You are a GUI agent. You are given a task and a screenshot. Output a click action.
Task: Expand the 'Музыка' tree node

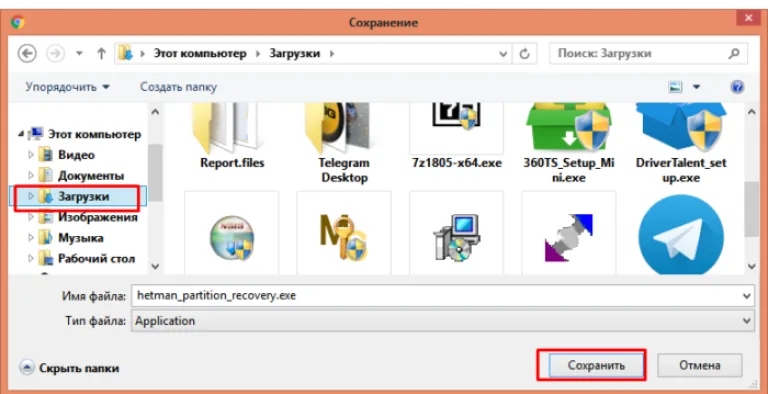coord(31,238)
